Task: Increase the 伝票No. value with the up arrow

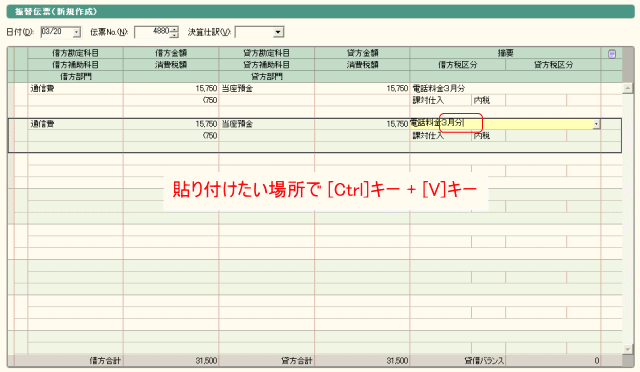Action: click(x=175, y=29)
